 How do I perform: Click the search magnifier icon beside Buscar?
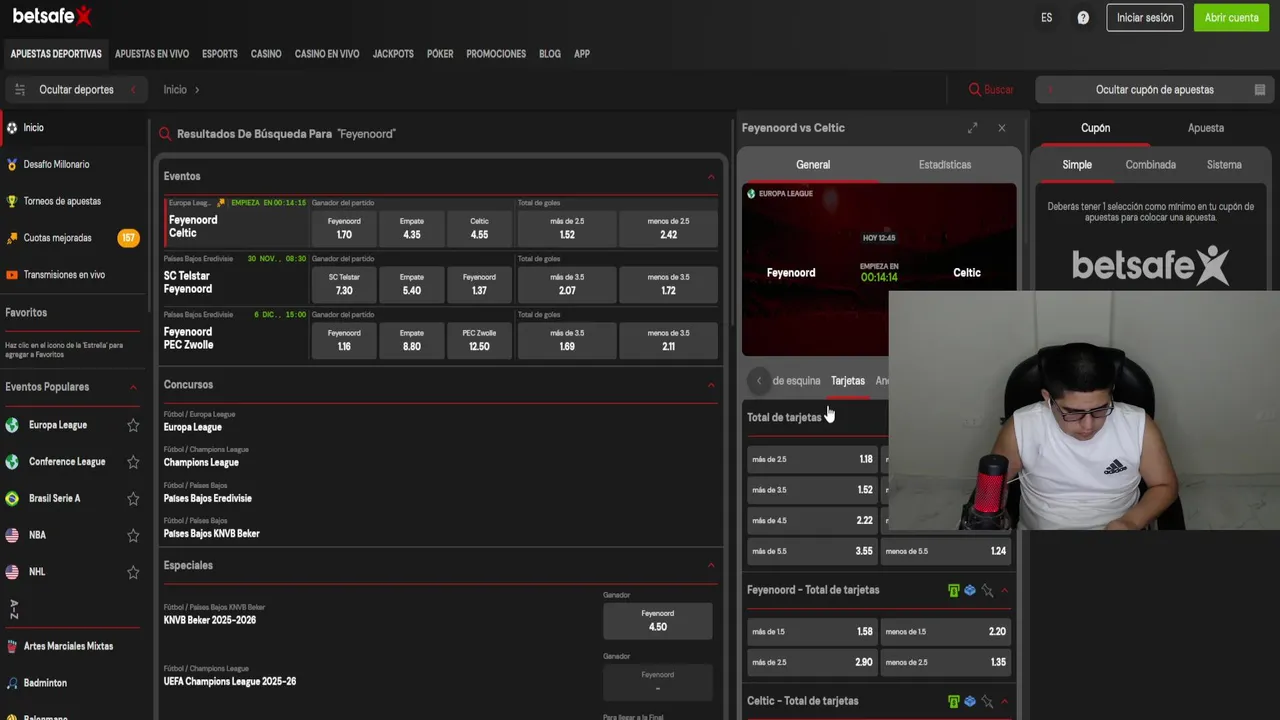pos(975,90)
